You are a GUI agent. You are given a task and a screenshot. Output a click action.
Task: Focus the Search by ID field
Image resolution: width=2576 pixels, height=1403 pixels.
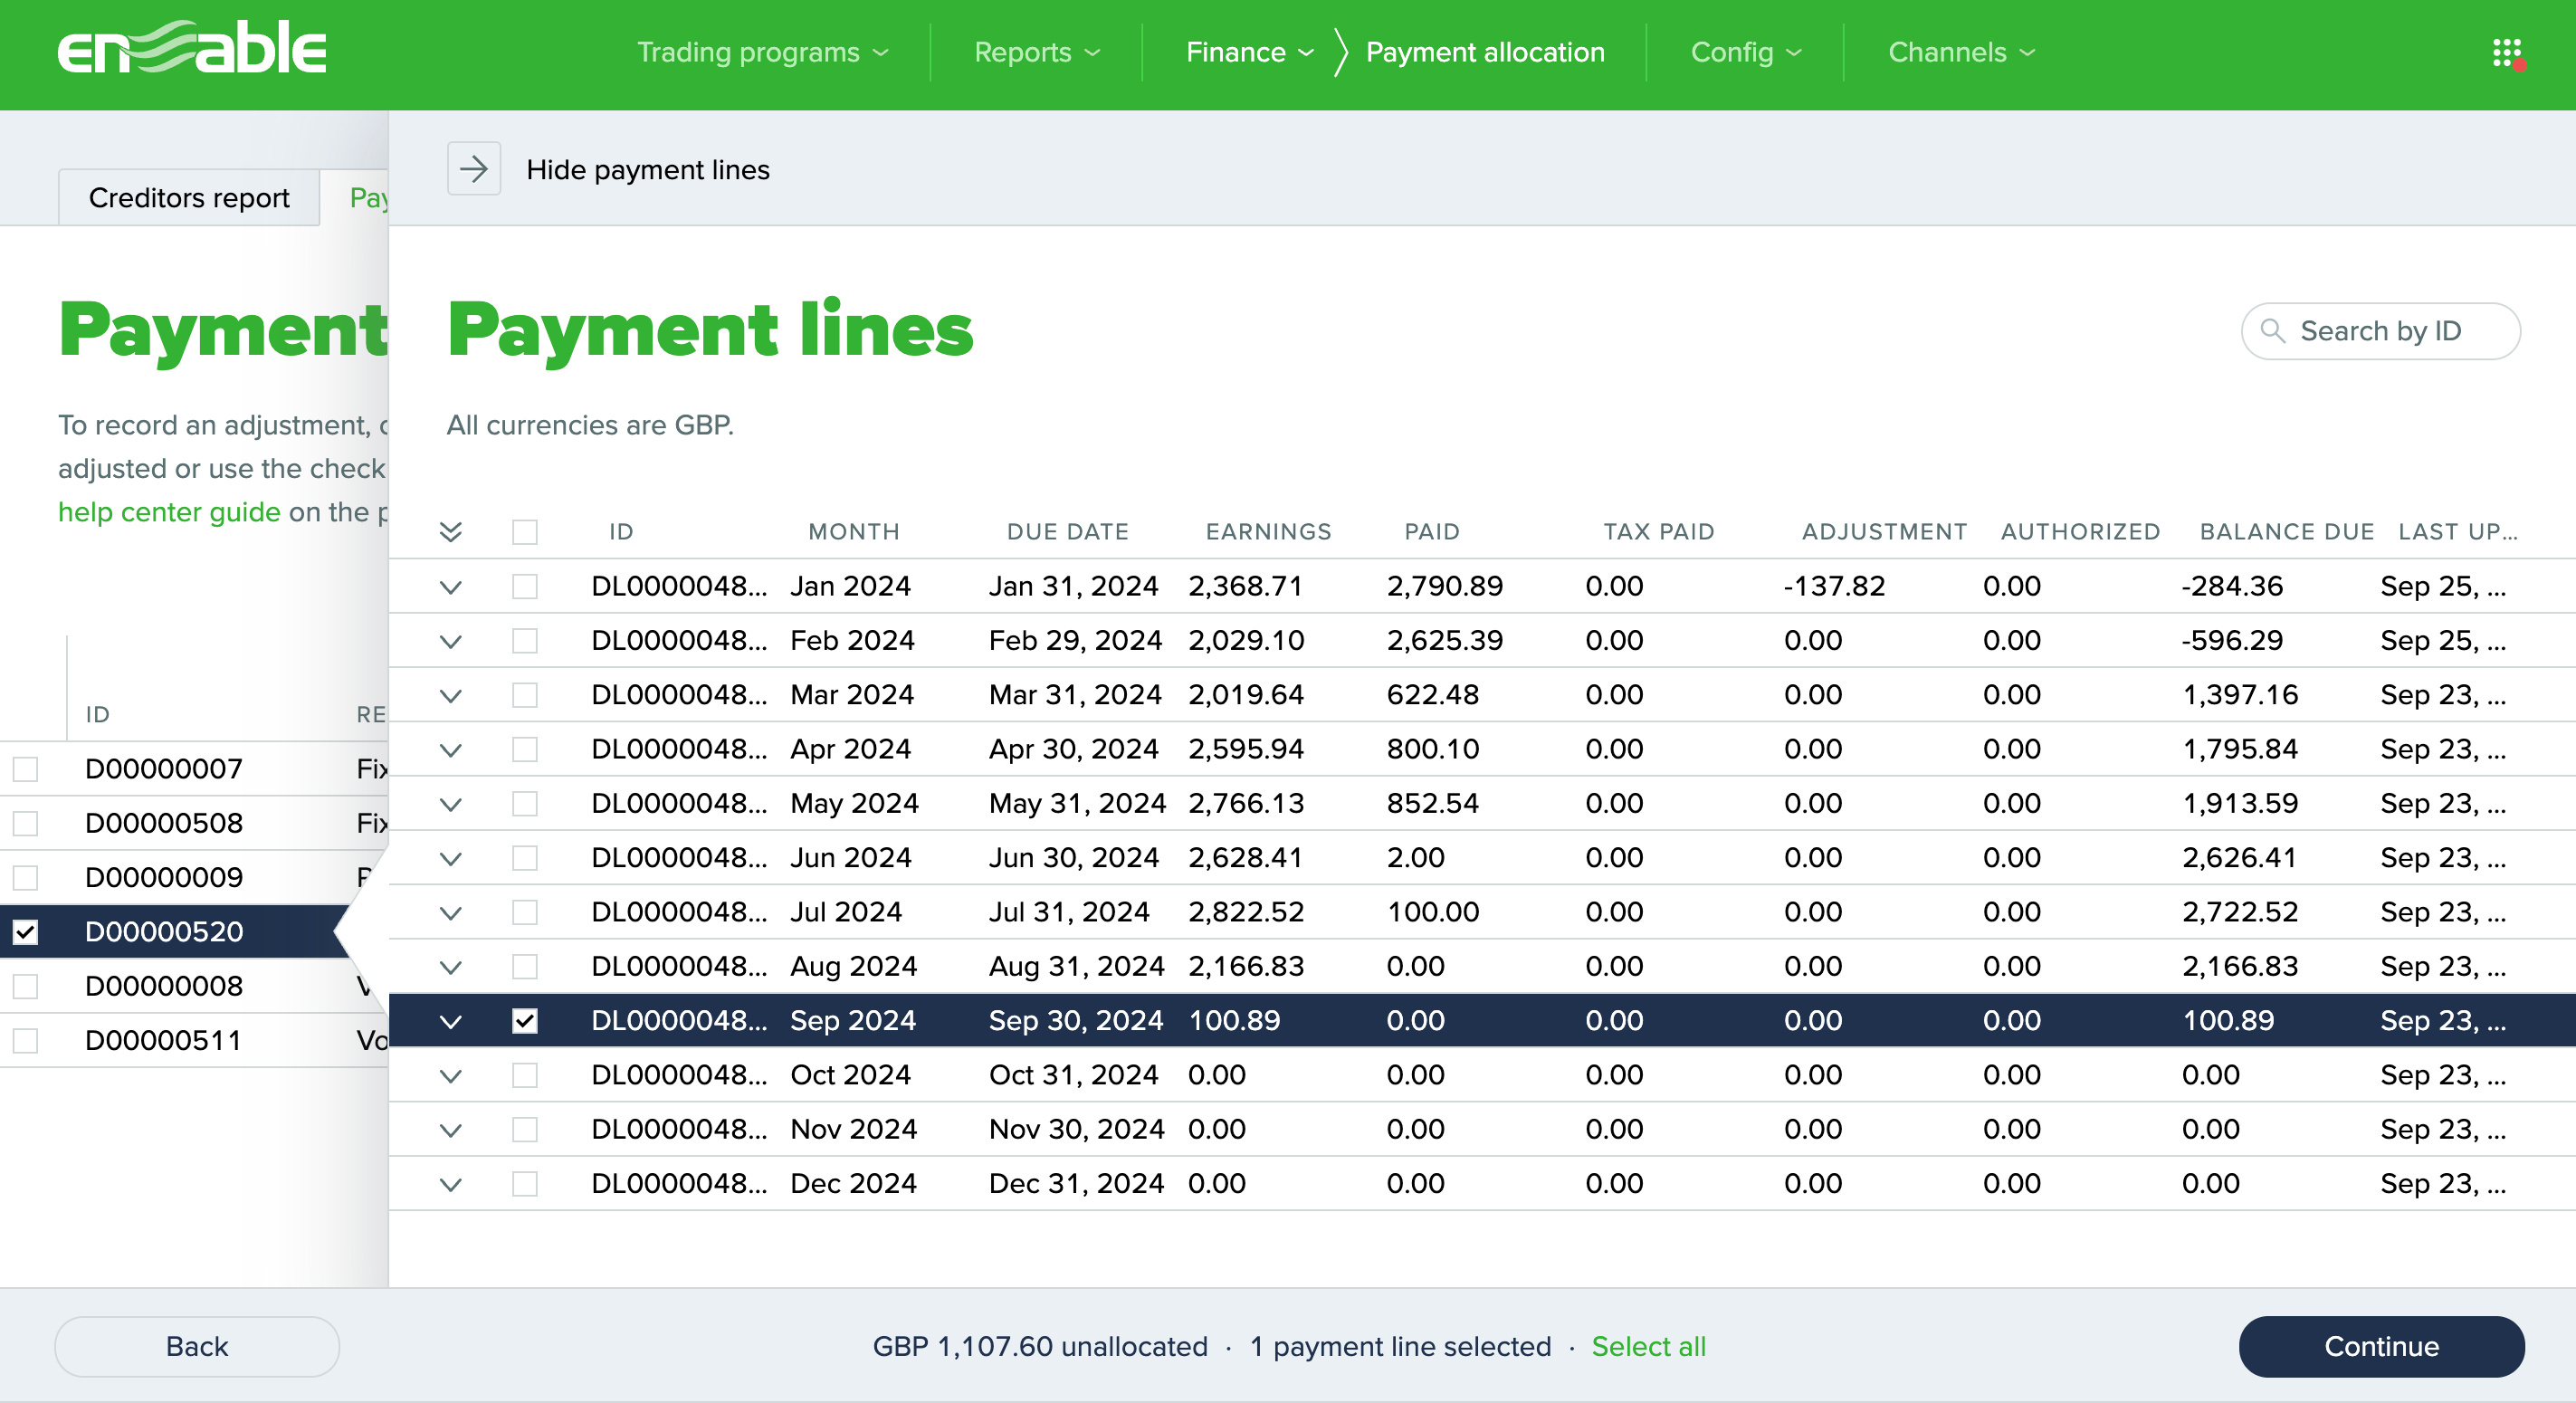(2380, 331)
